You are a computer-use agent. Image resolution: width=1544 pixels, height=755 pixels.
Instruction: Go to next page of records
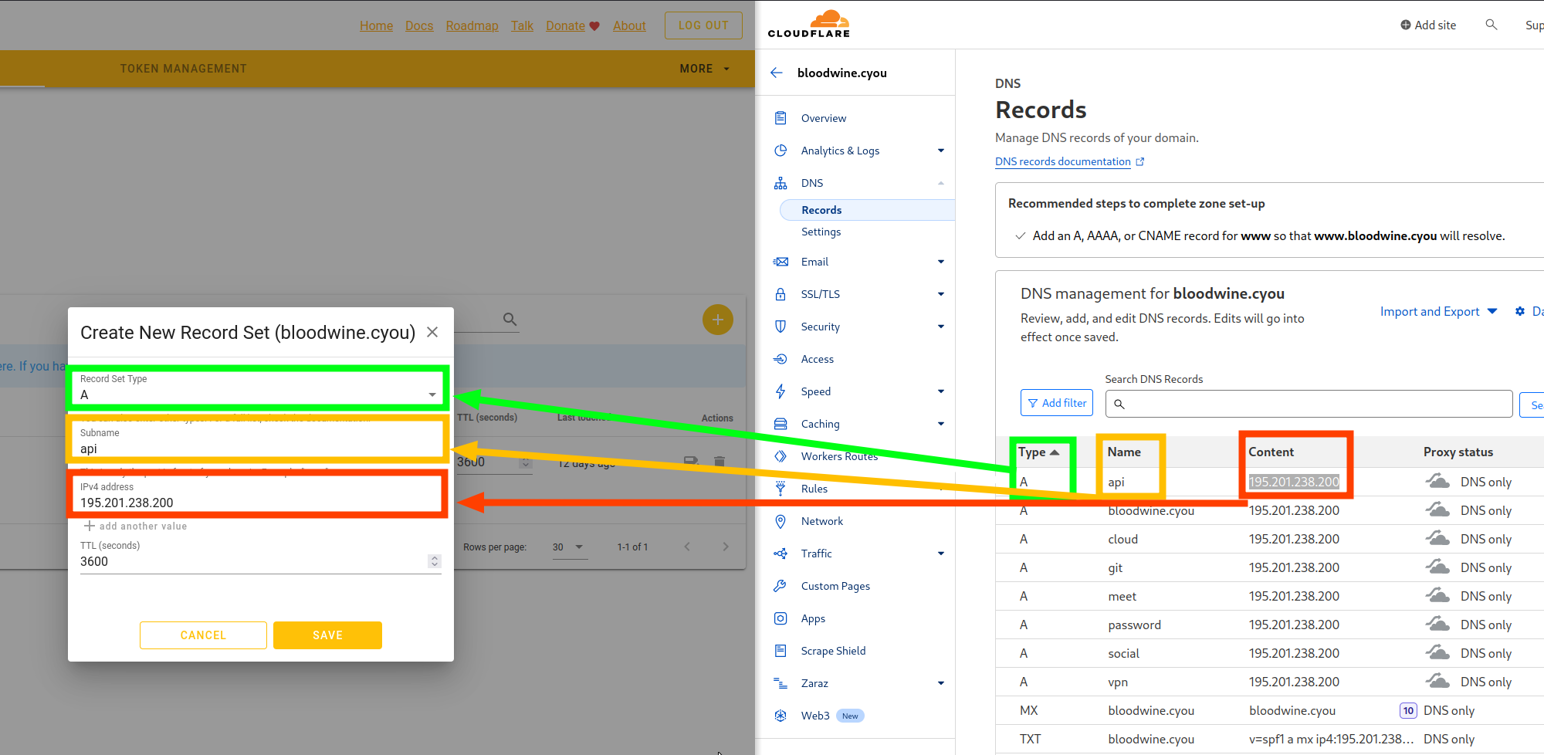click(x=726, y=547)
